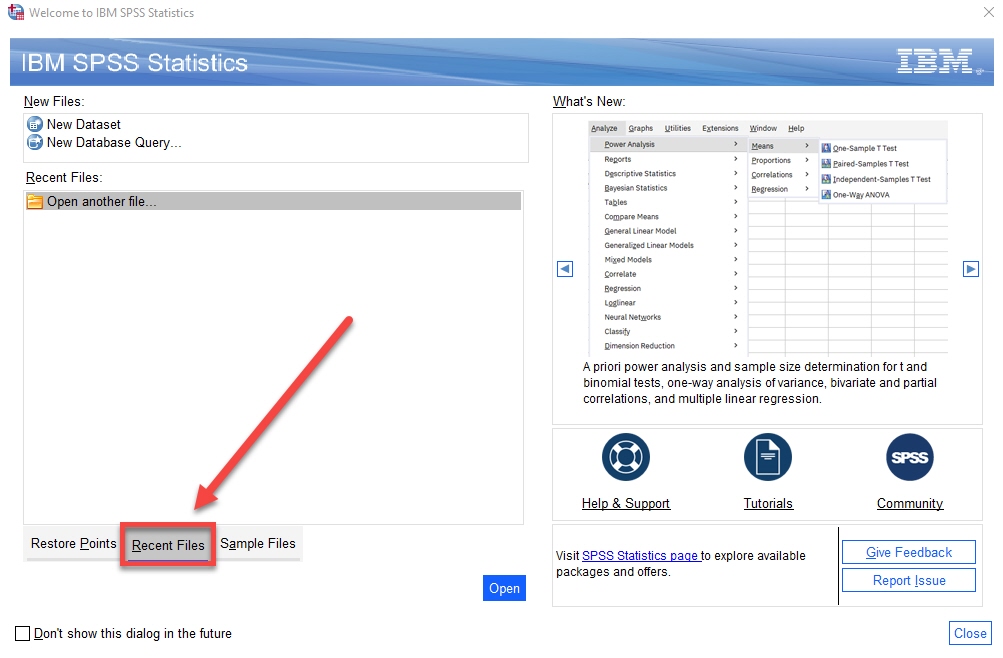Screen dimensions: 1003x658
Task: Click the New Dataset icon
Action: point(35,124)
